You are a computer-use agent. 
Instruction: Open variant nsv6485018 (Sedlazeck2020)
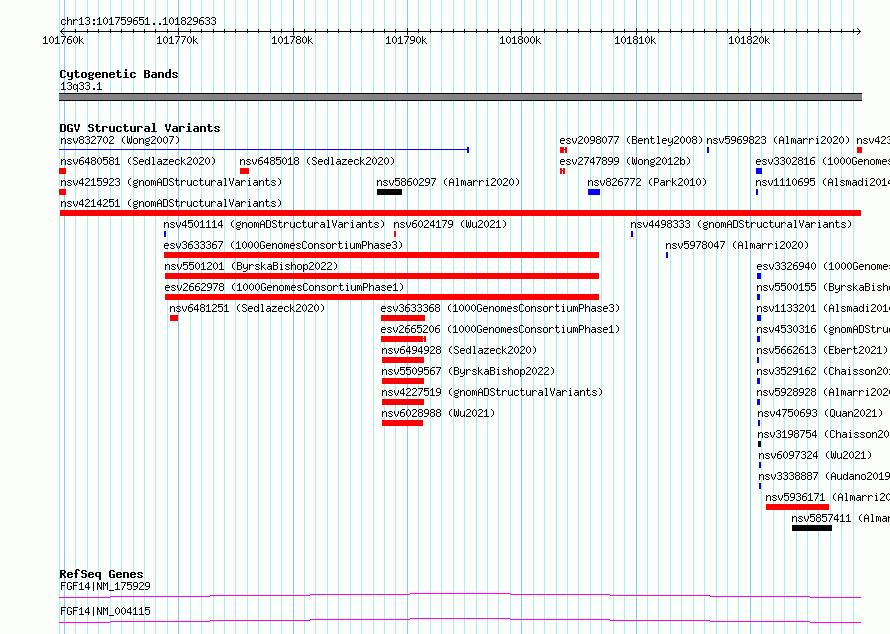[x=317, y=161]
